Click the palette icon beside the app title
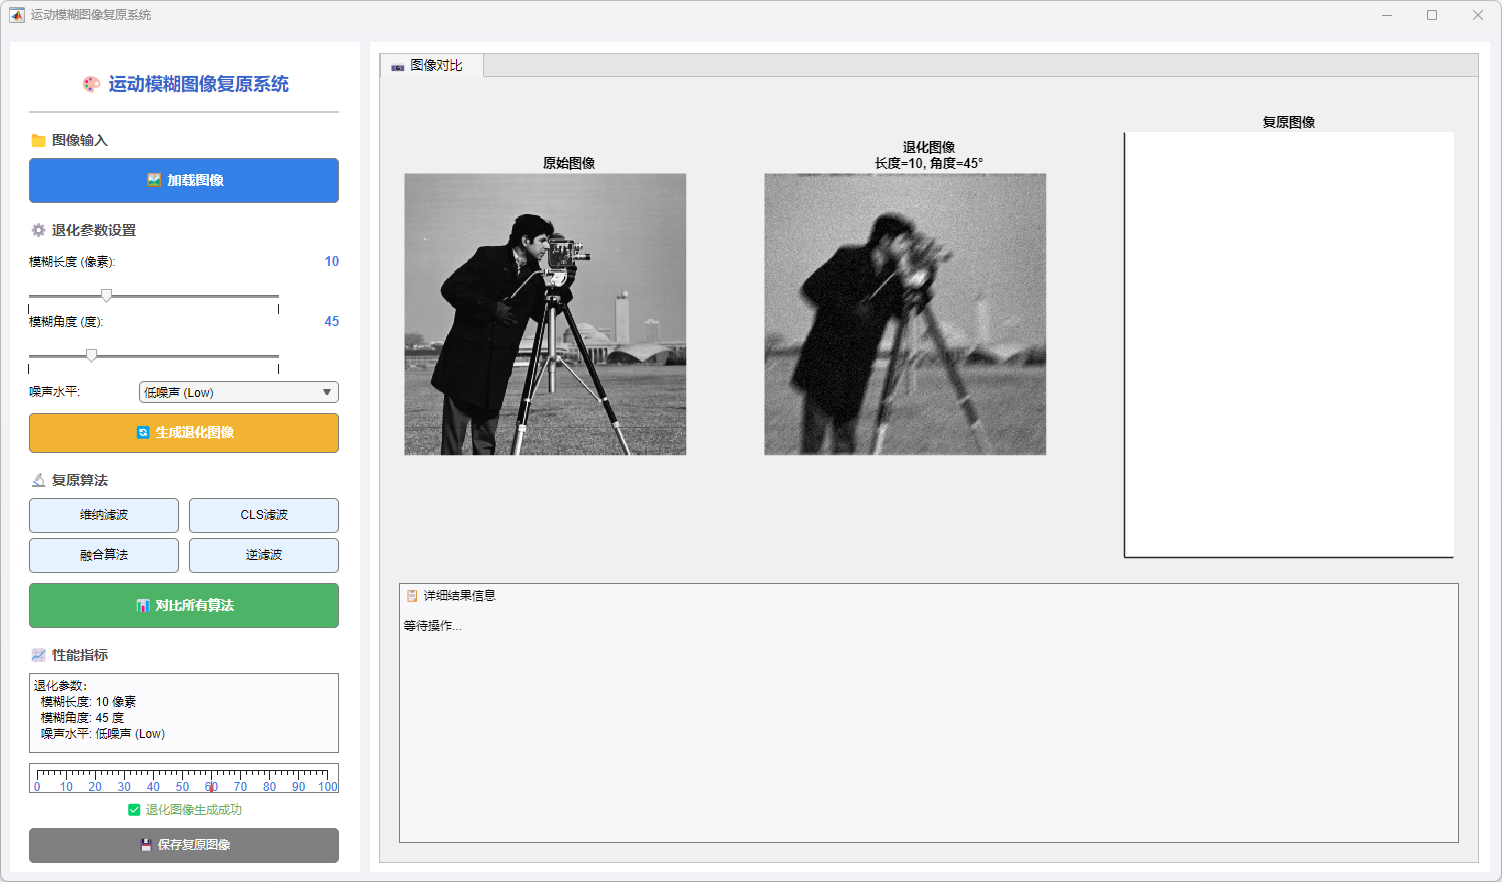Screen dimensions: 1502x882 (x=91, y=85)
